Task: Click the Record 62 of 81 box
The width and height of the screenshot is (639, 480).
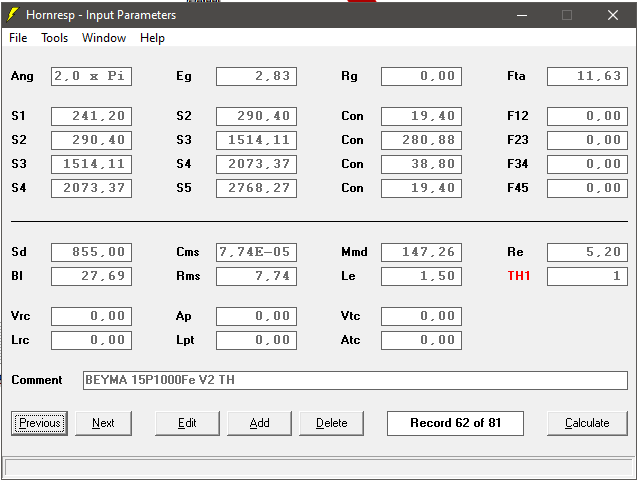Action: click(455, 423)
